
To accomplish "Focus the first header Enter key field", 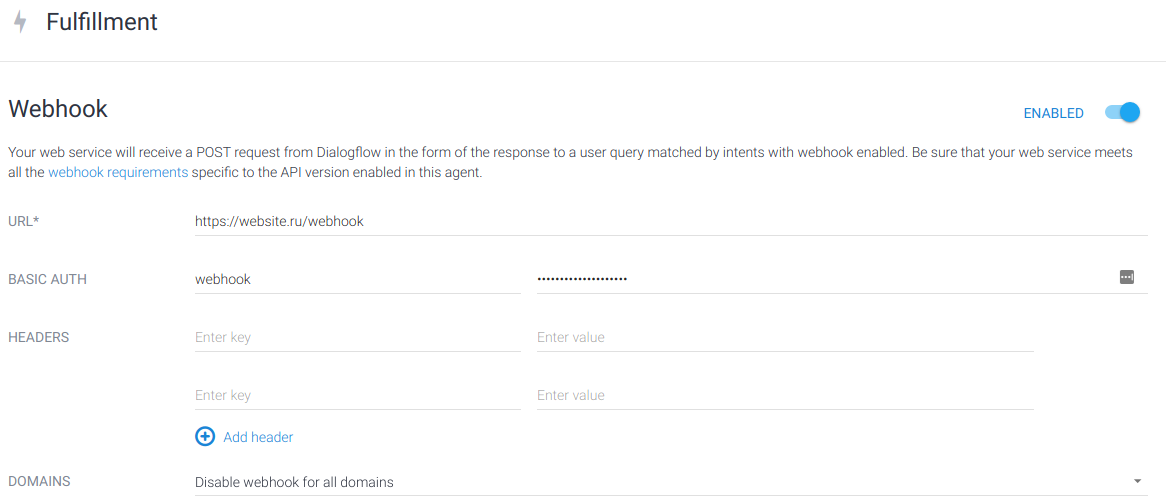I will [357, 337].
